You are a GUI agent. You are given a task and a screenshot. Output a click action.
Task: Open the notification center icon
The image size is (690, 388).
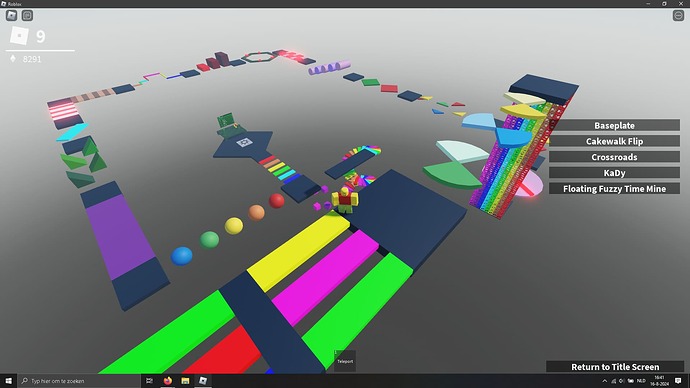(x=678, y=381)
